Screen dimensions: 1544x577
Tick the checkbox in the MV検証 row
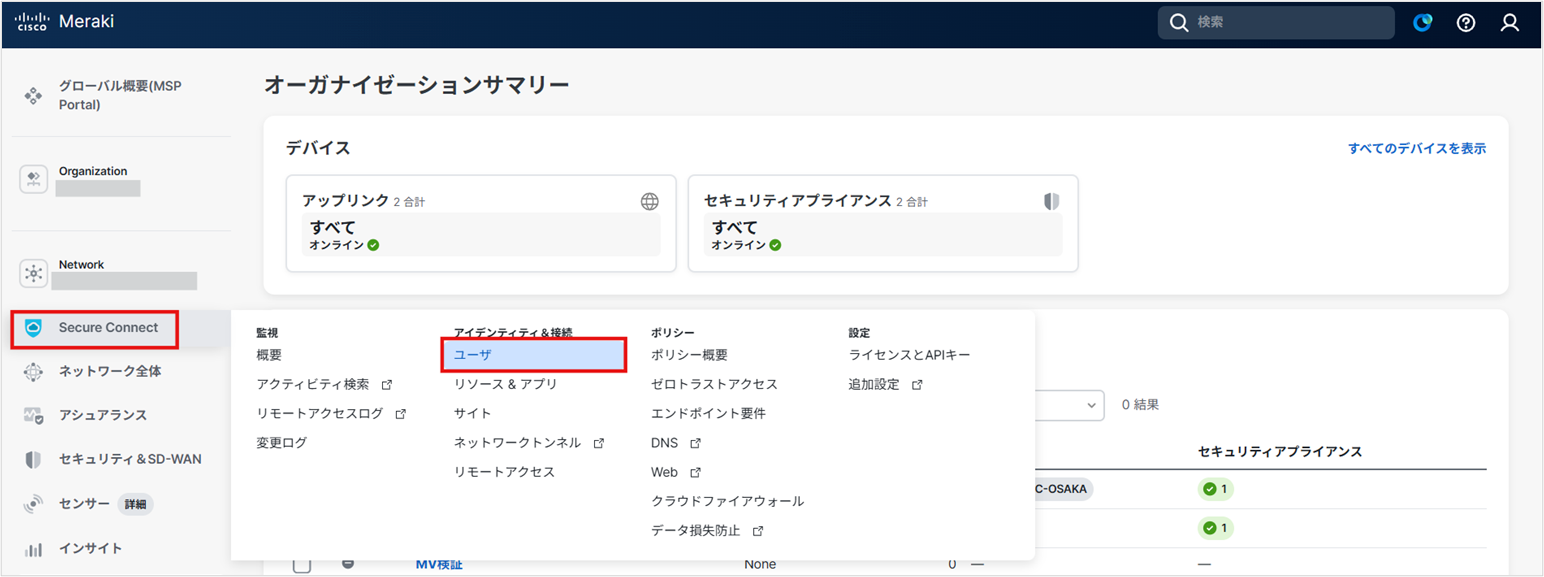[302, 565]
